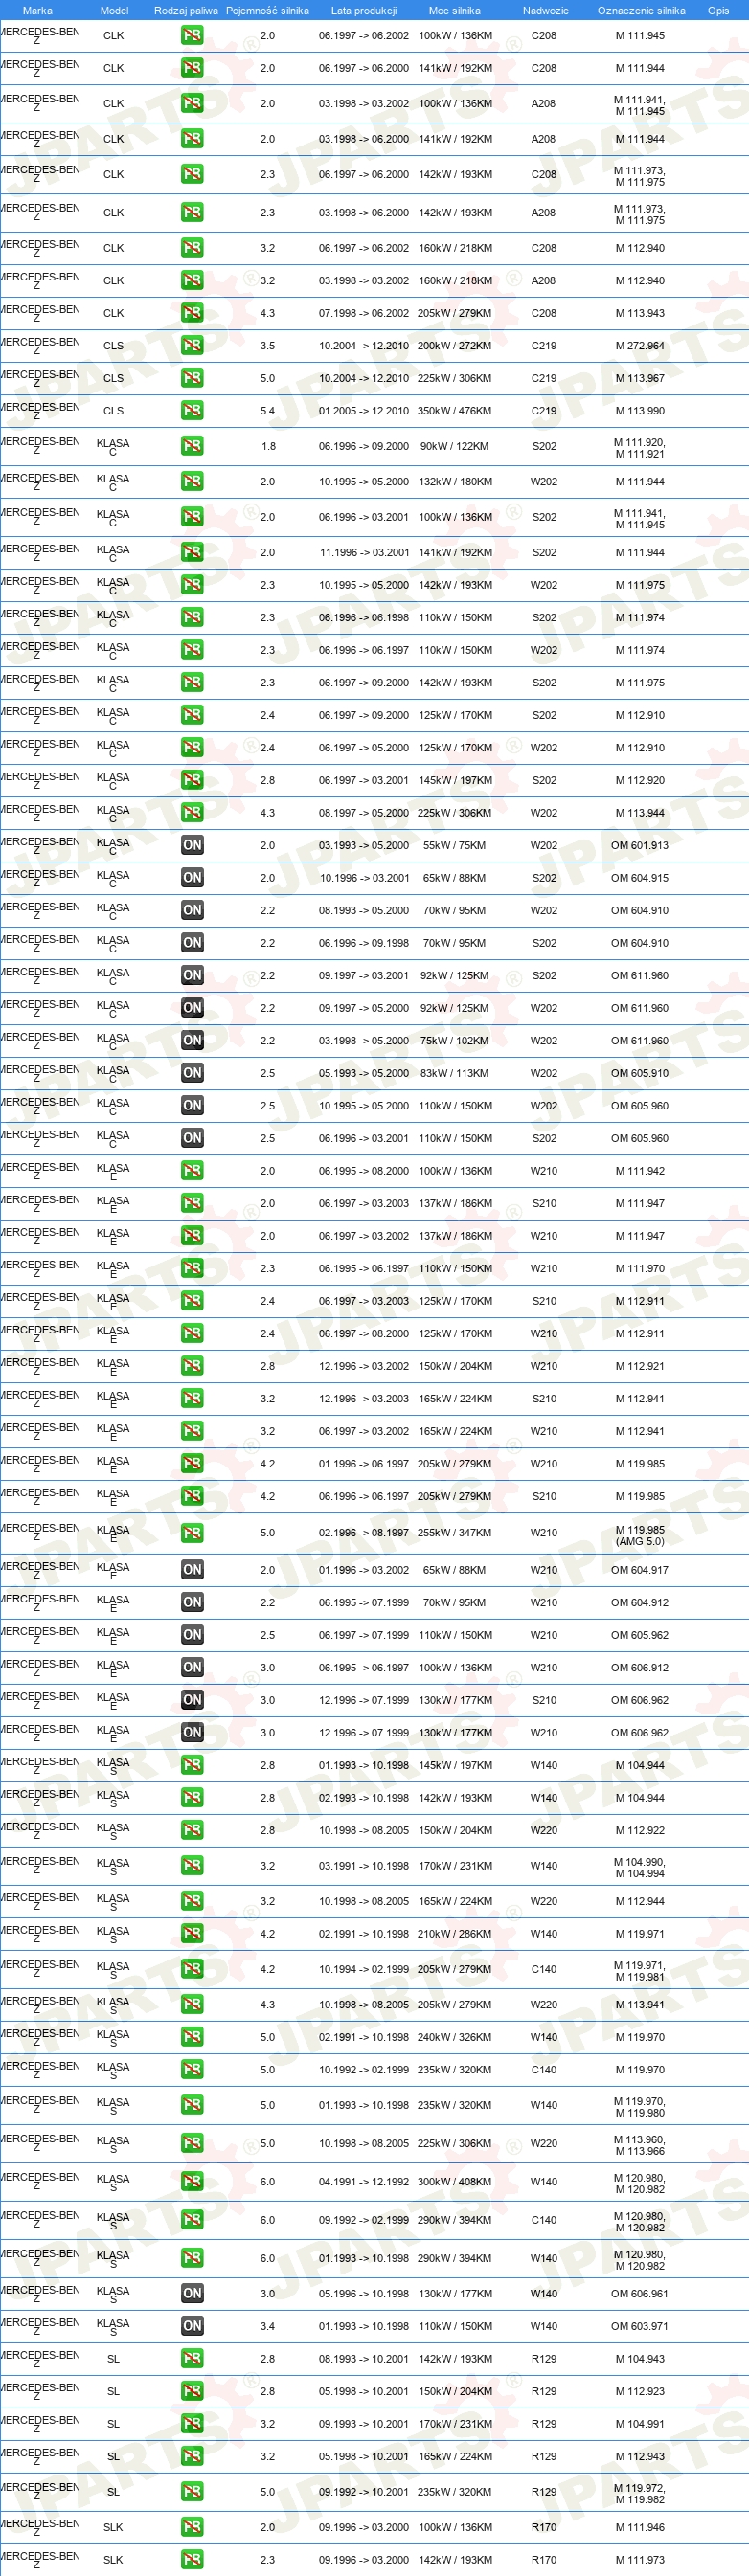This screenshot has width=749, height=2576.
Task: Click petrol icon in Klasa C M 112.920 row
Action: coord(192,780)
